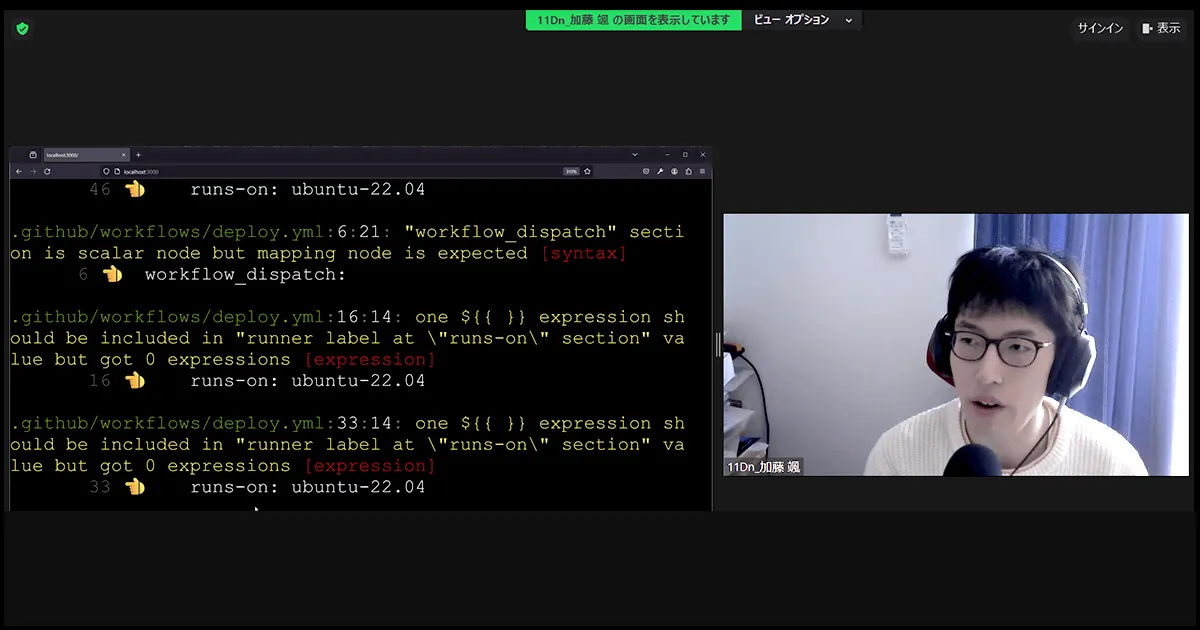1200x630 pixels.
Task: Open the Pocket icon in browser toolbar
Action: [x=646, y=171]
